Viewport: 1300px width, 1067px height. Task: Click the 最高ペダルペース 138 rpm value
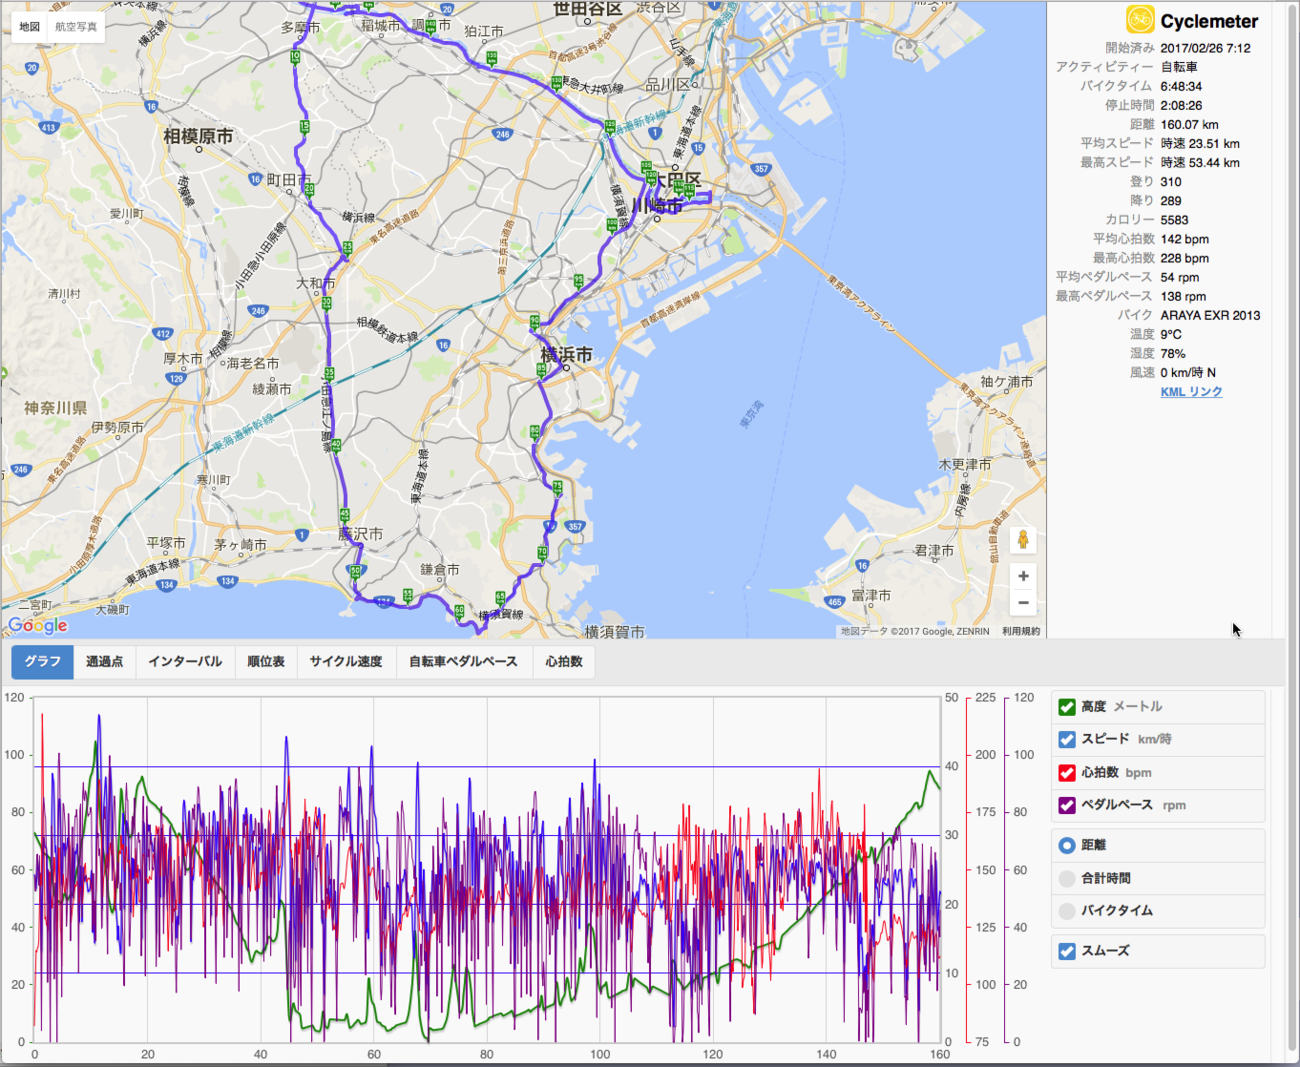(x=1183, y=297)
